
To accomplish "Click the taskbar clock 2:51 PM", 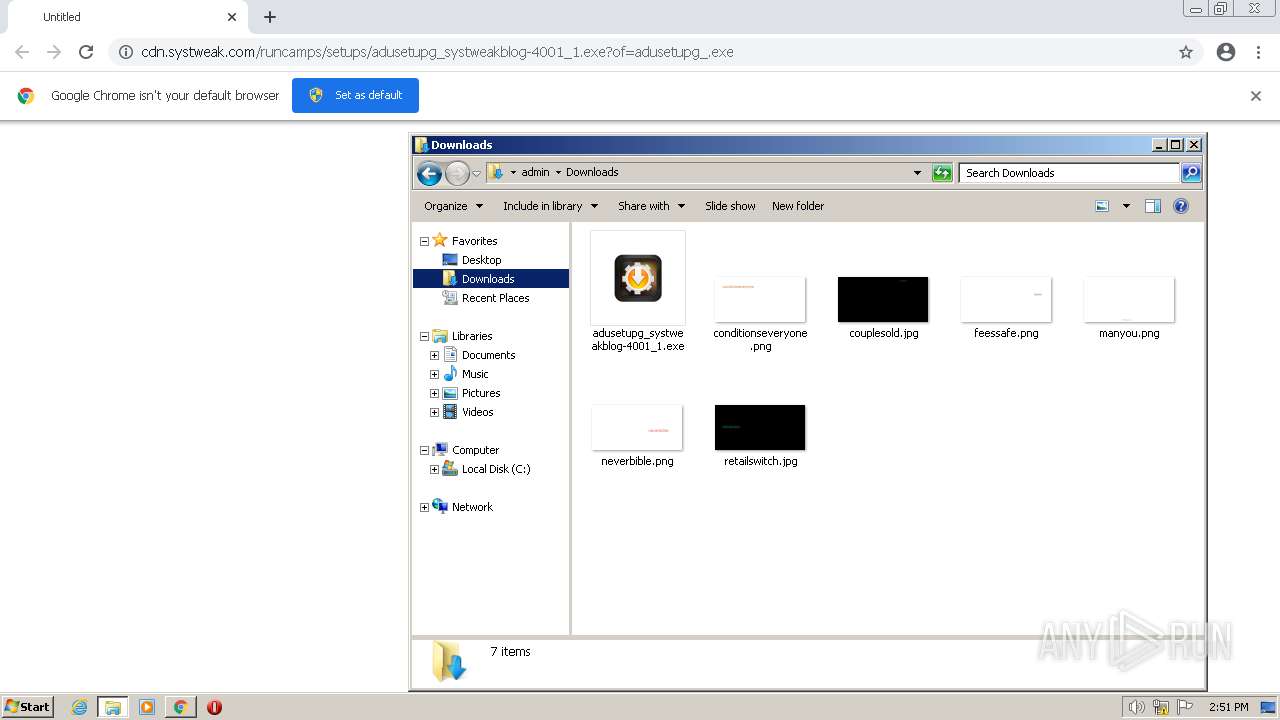I will (x=1229, y=707).
